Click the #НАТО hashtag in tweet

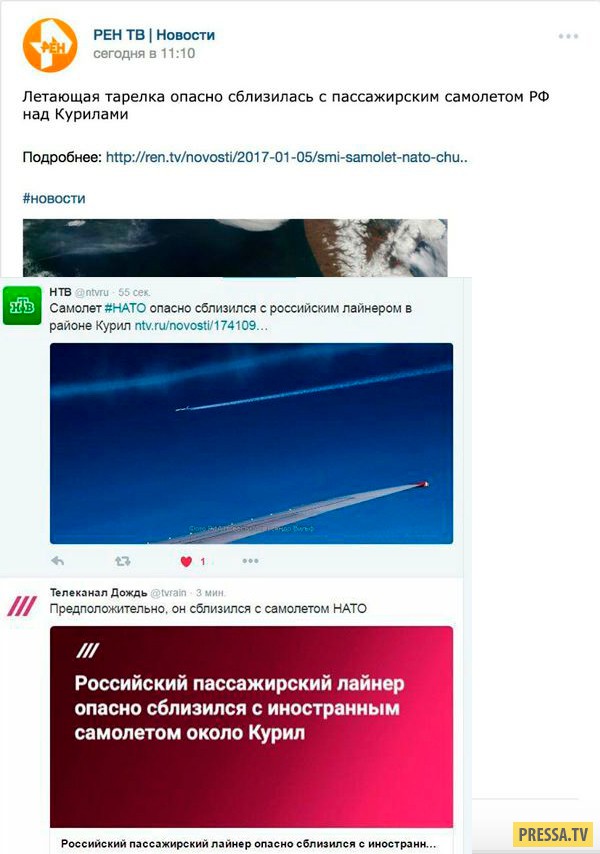(125, 308)
